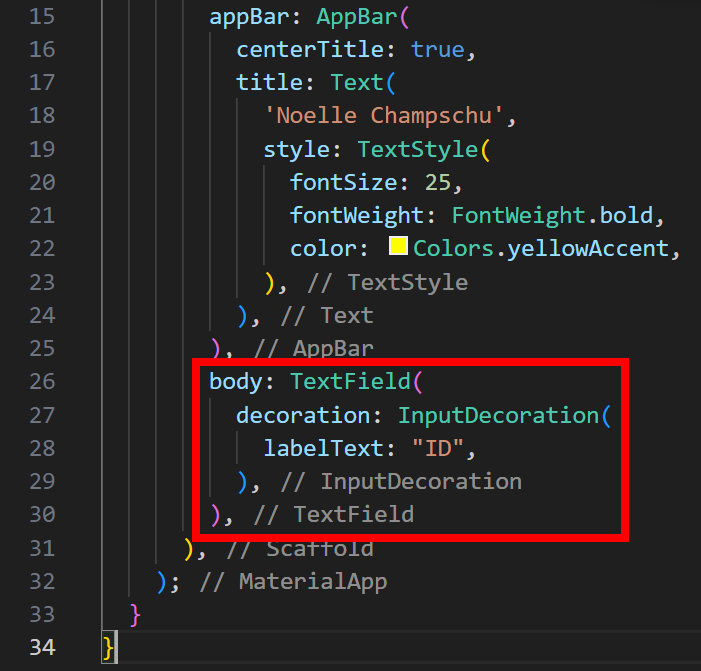
Task: Click the yellow closing brace on line 34
Action: click(108, 648)
